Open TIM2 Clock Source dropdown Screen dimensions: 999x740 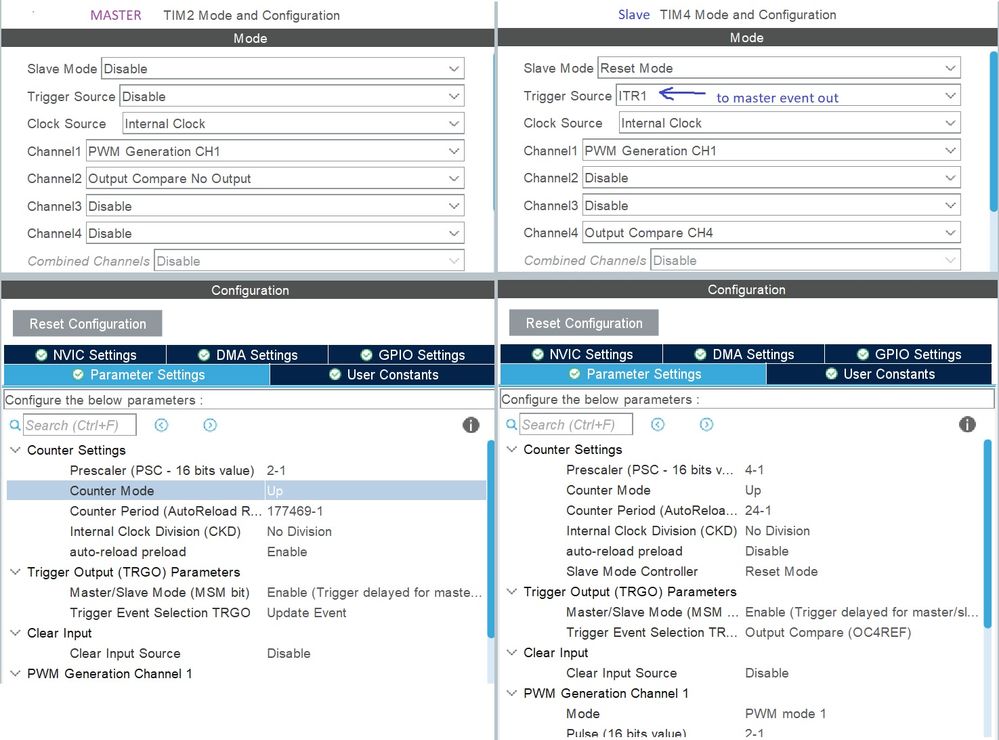293,124
